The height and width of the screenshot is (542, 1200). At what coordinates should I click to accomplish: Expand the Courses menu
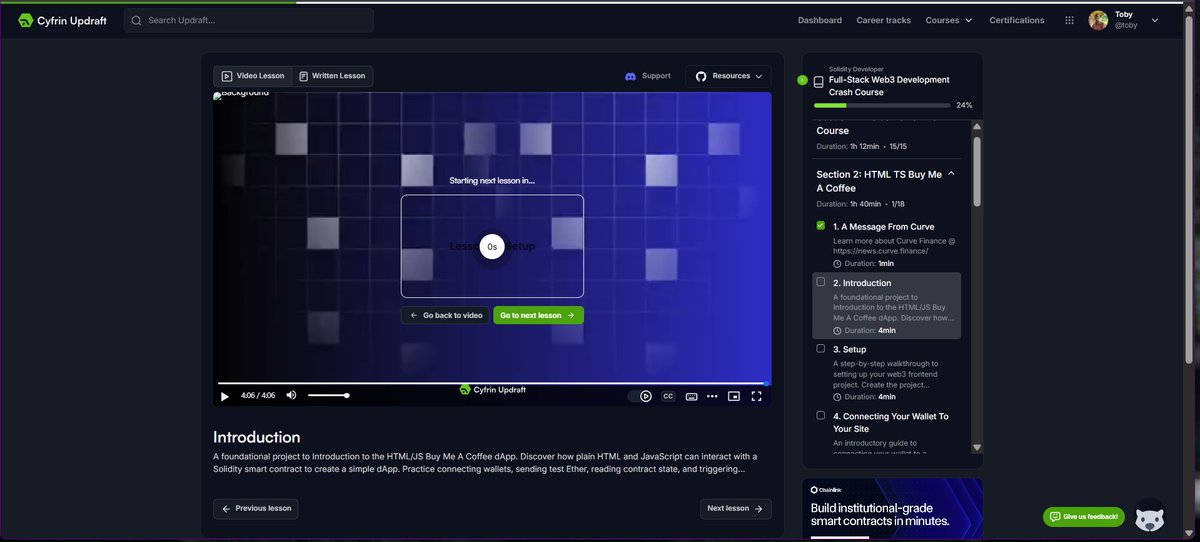click(x=949, y=20)
